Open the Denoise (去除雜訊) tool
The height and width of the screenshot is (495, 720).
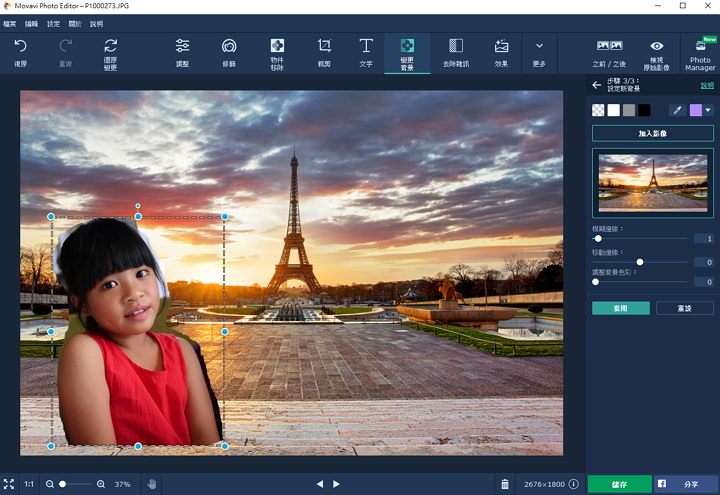coord(456,45)
